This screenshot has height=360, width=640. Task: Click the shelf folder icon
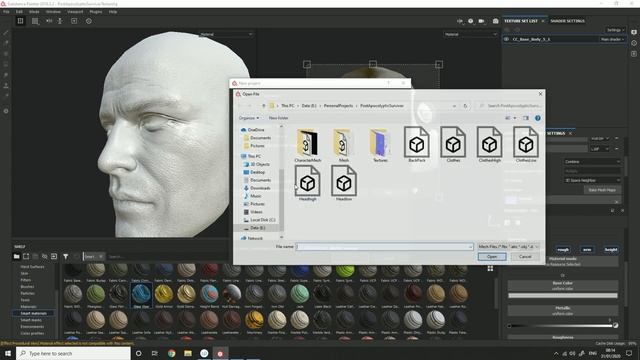[16, 256]
